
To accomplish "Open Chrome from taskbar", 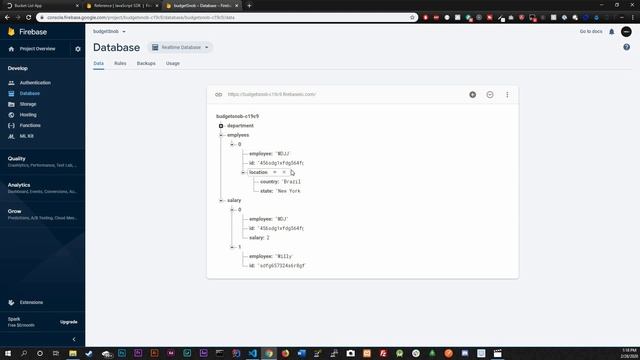I will 269,353.
